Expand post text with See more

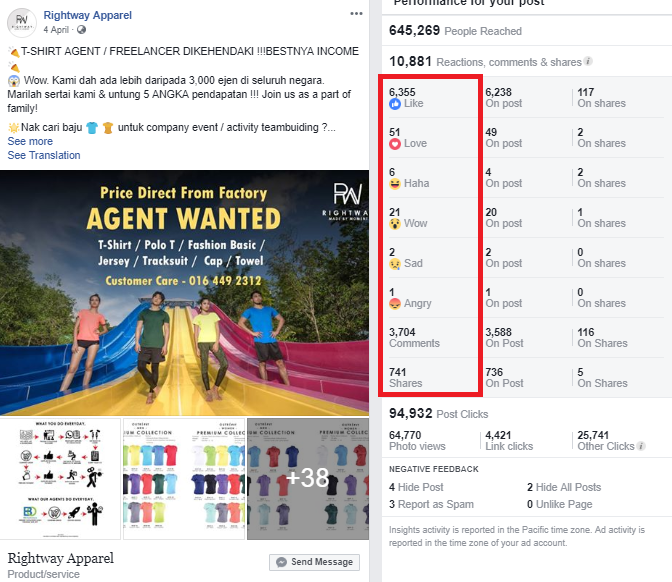[x=30, y=141]
